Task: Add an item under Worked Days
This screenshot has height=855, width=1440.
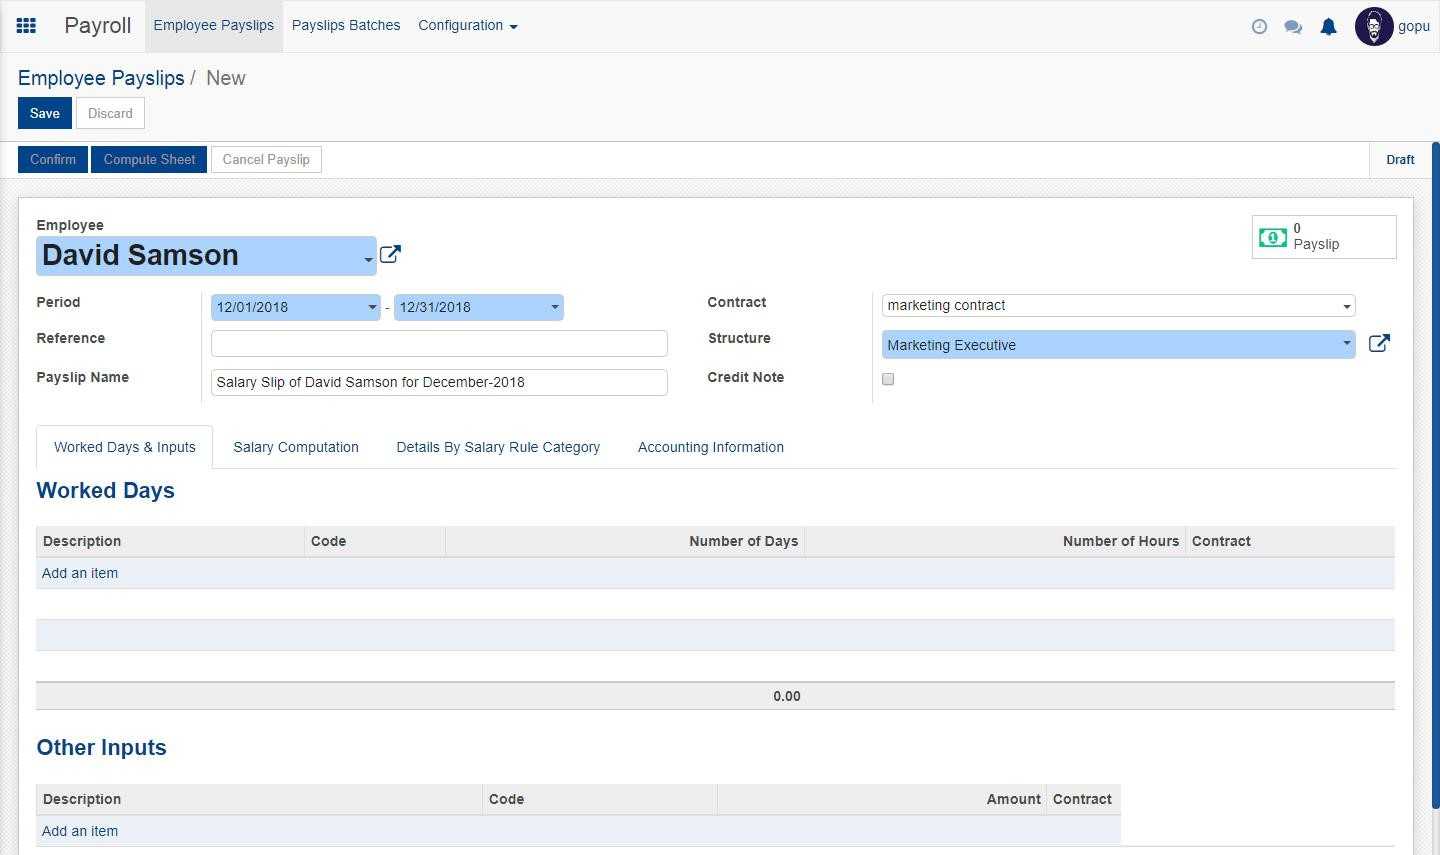Action: [80, 574]
